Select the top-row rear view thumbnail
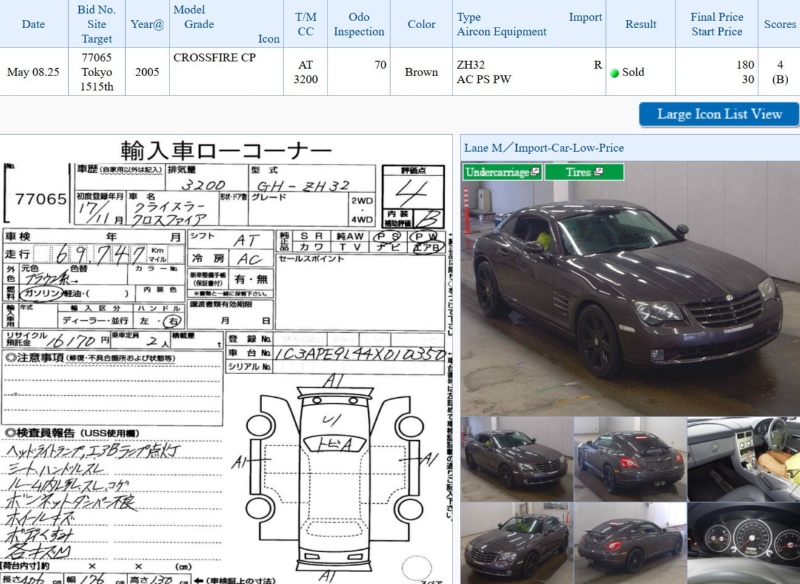This screenshot has width=800, height=584. click(x=629, y=459)
